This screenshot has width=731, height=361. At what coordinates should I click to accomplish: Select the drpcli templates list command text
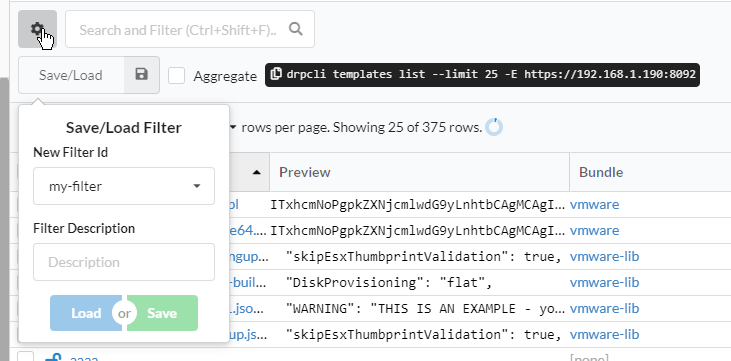pyautogui.click(x=491, y=74)
